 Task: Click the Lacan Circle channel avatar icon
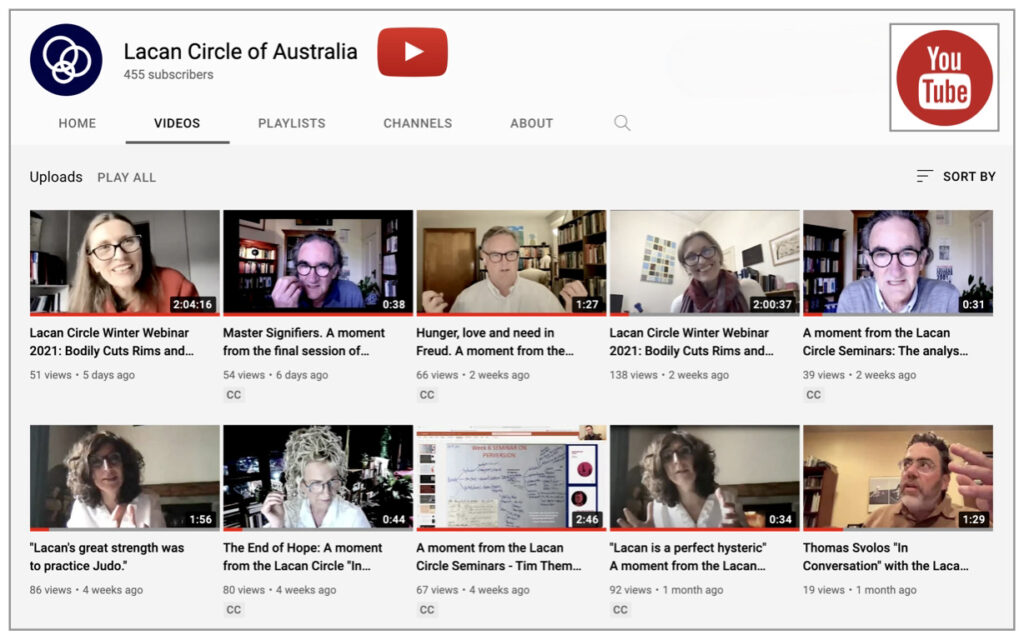point(66,60)
